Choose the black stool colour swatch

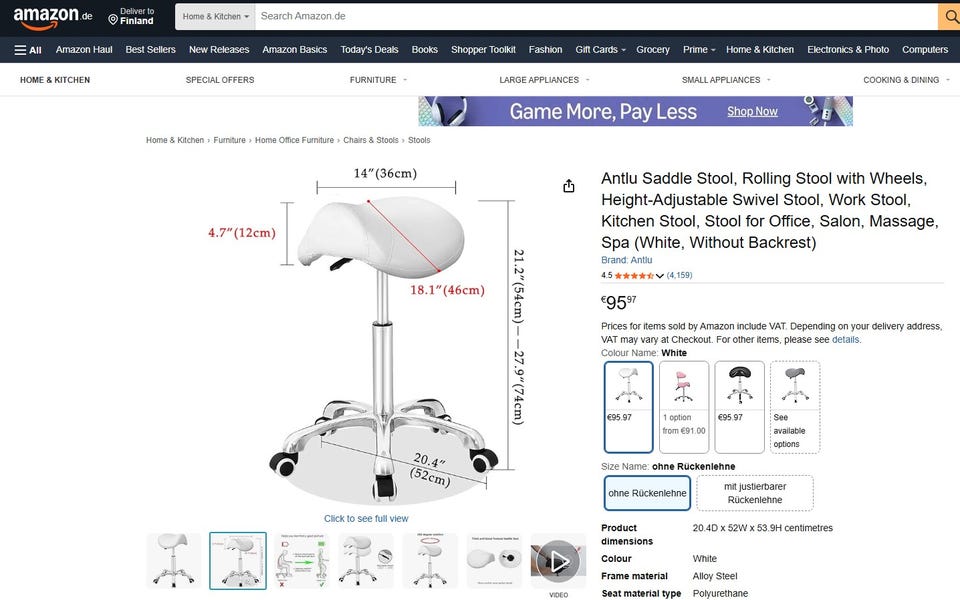click(x=740, y=407)
